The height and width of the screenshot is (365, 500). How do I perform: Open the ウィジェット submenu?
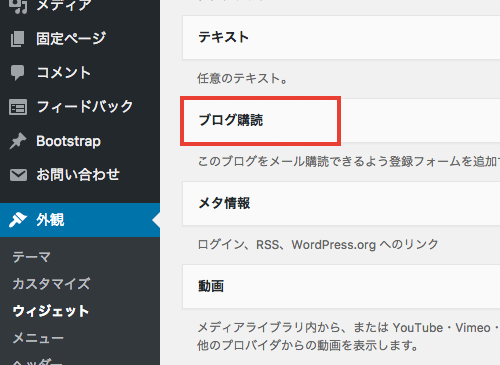(51, 311)
